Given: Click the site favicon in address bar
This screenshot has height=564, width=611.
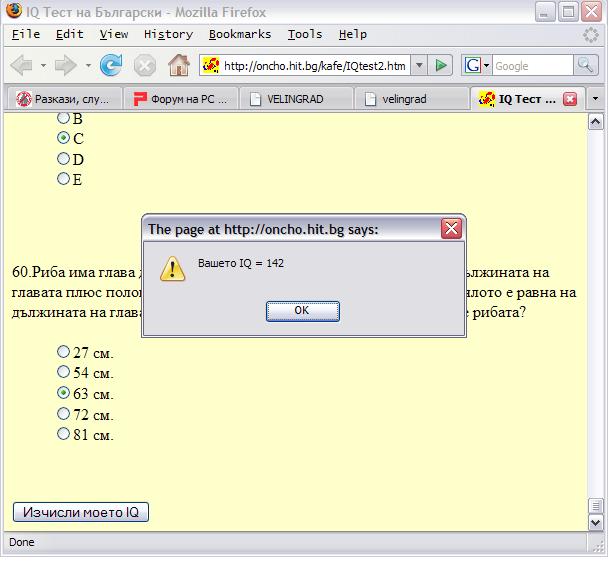Looking at the screenshot, I should [x=211, y=65].
